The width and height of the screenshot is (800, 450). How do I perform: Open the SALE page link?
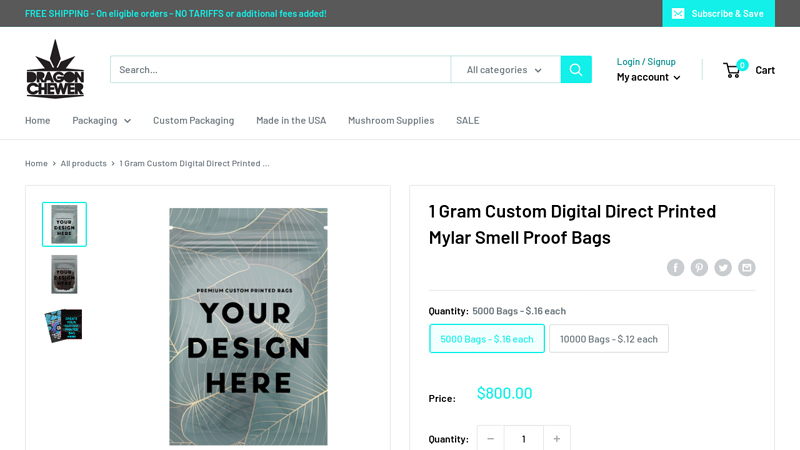(467, 120)
